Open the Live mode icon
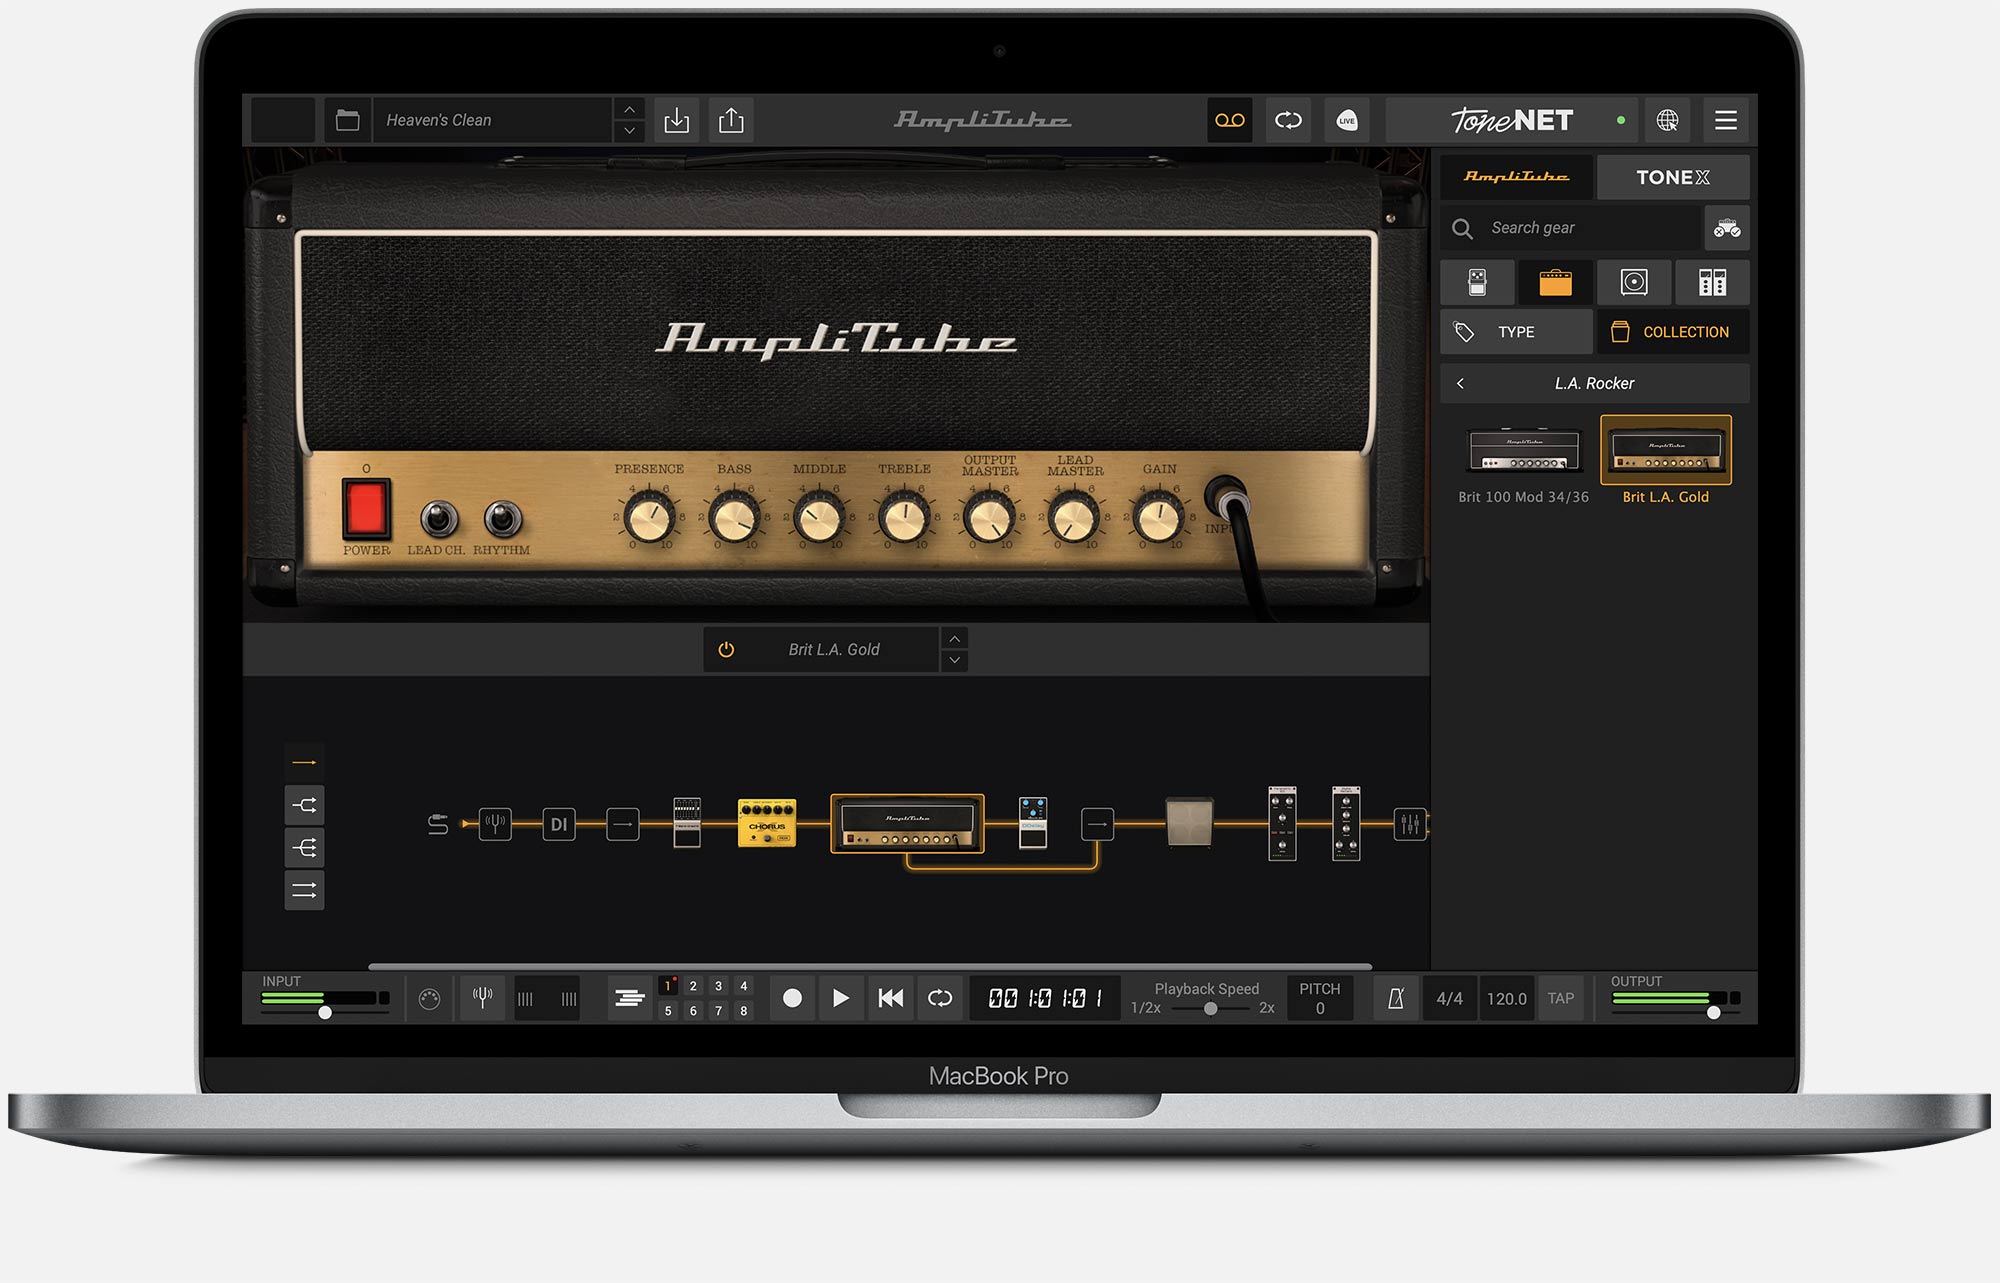Image resolution: width=2000 pixels, height=1283 pixels. 1346,120
